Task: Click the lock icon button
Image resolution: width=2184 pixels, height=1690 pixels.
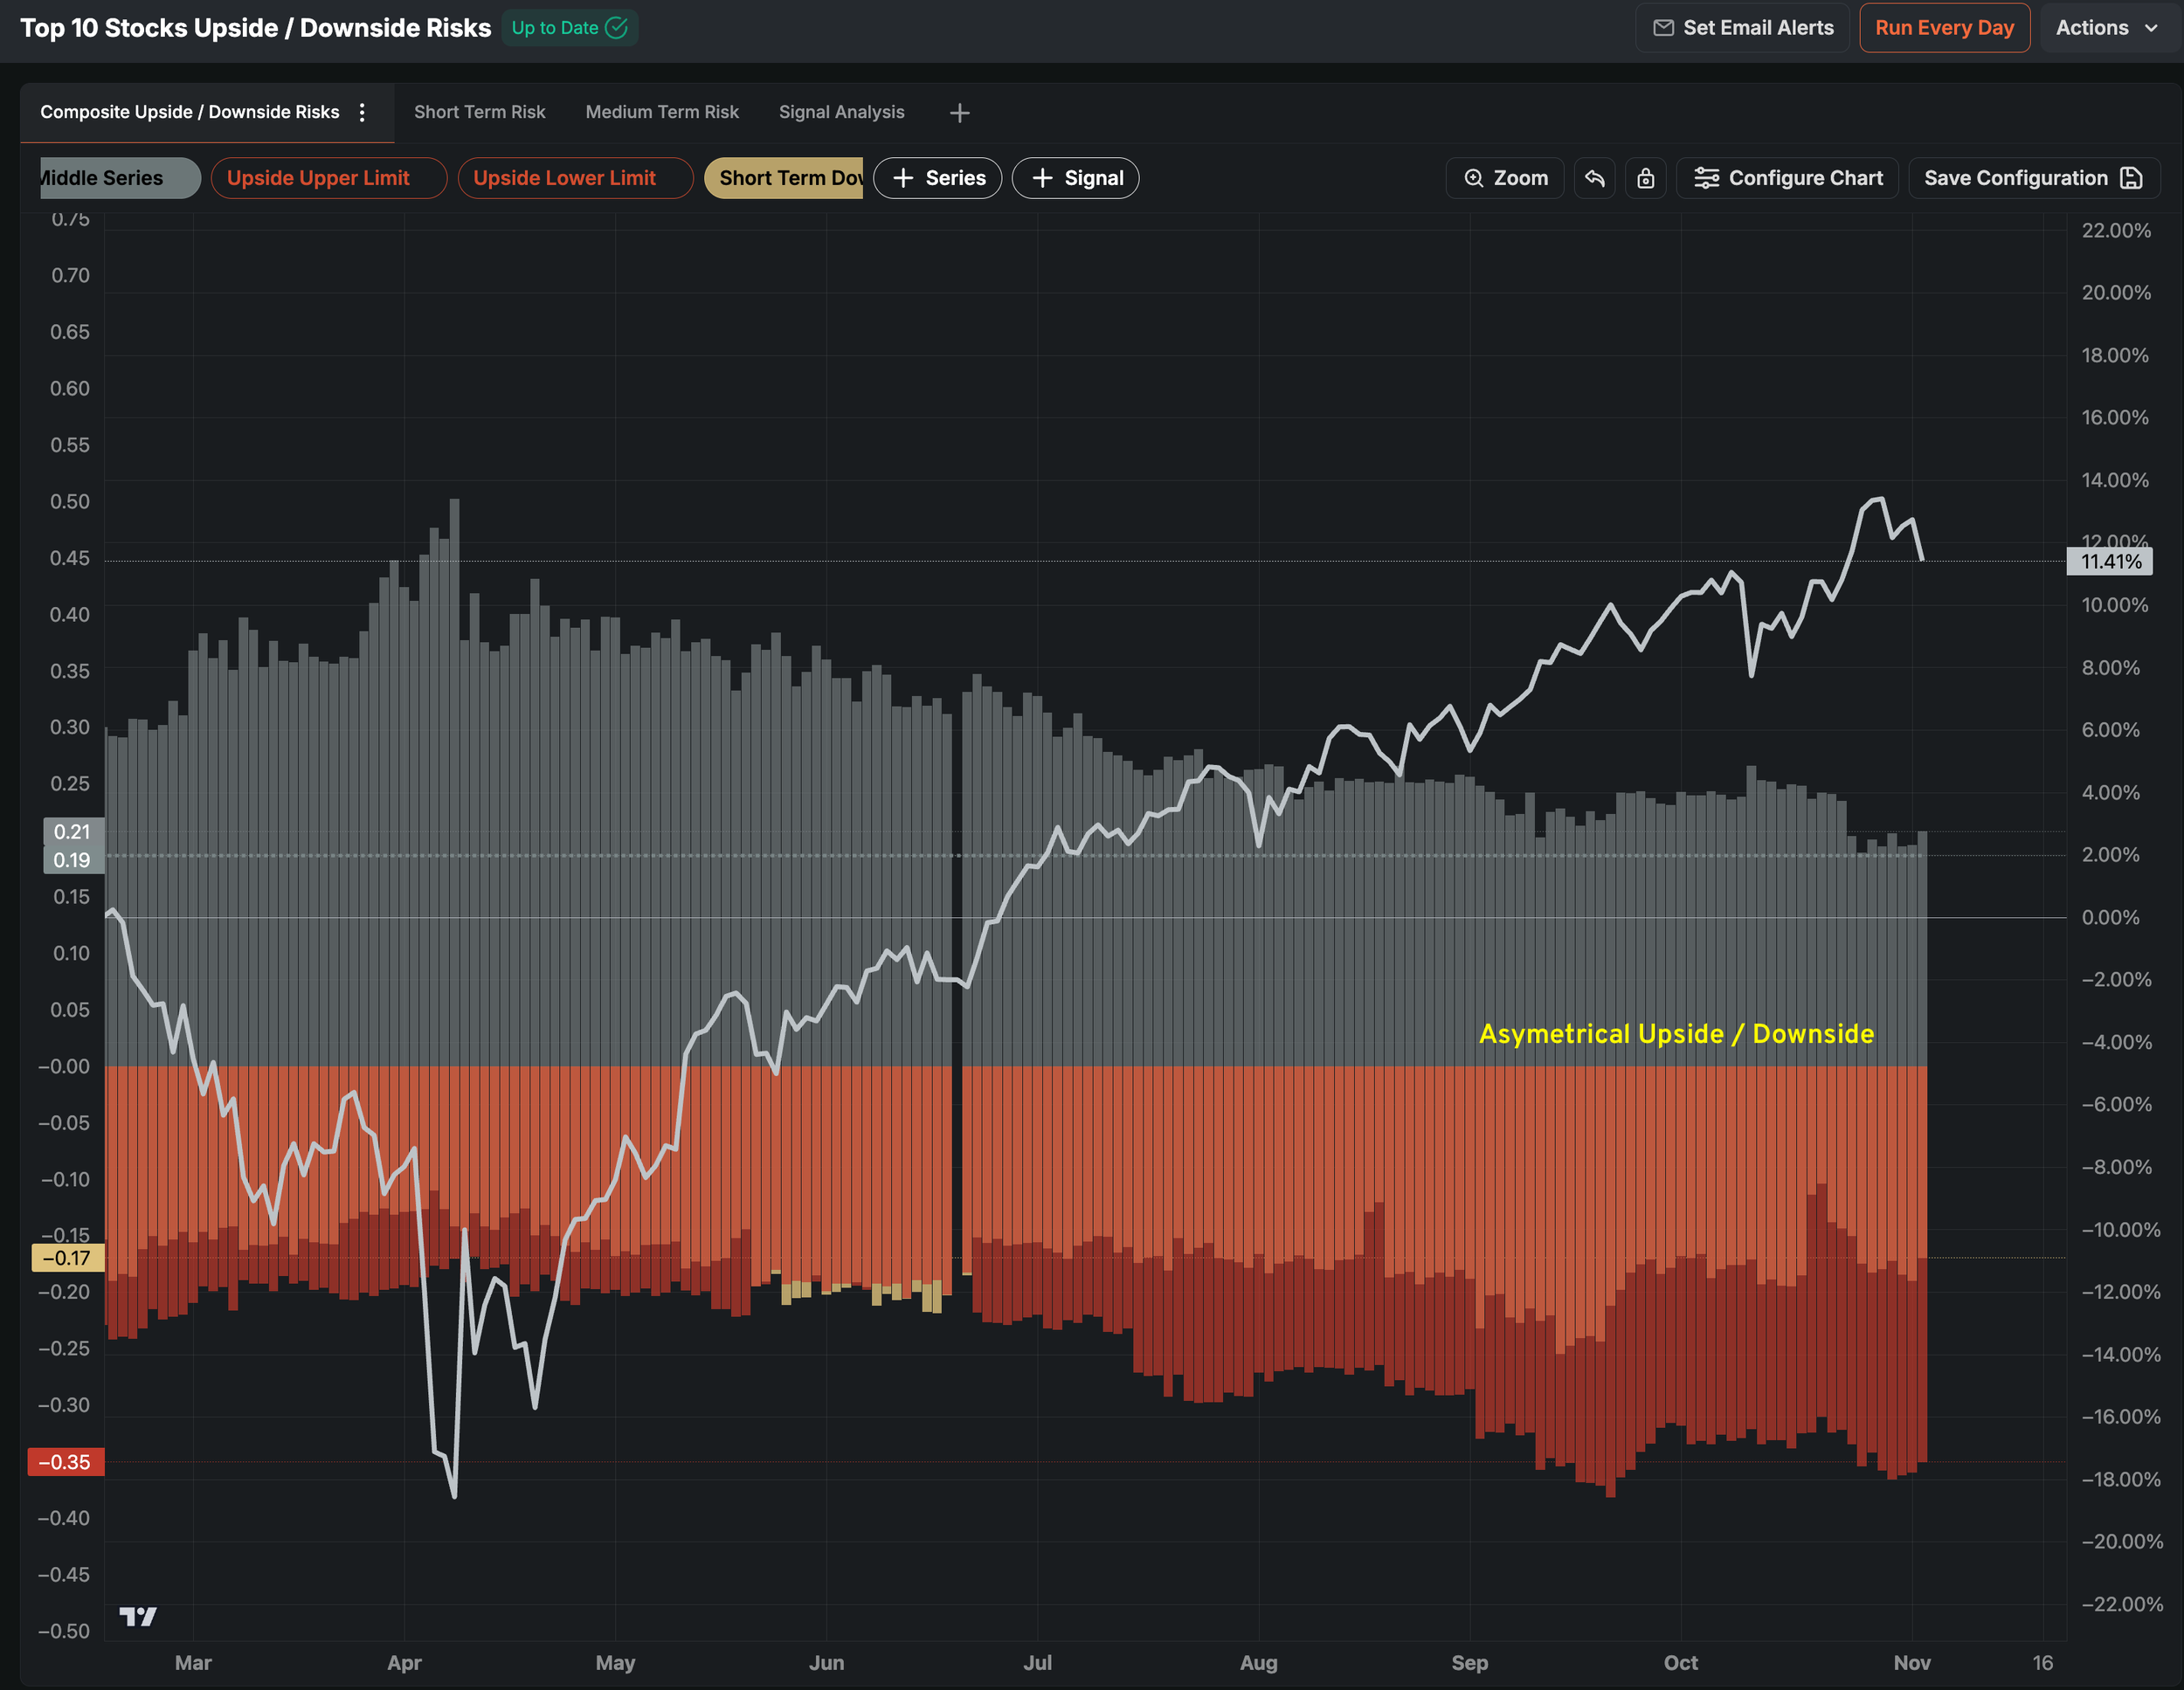Action: pos(1645,178)
